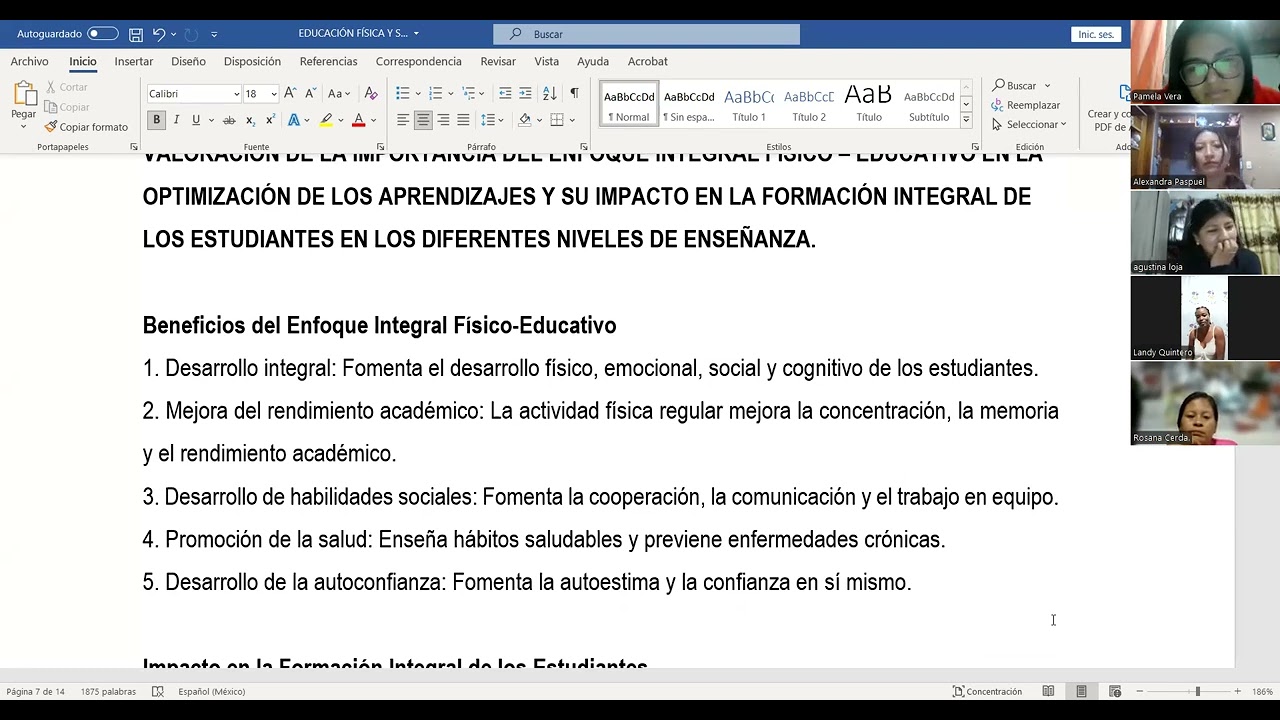Switch to the Diseño tab

[188, 61]
